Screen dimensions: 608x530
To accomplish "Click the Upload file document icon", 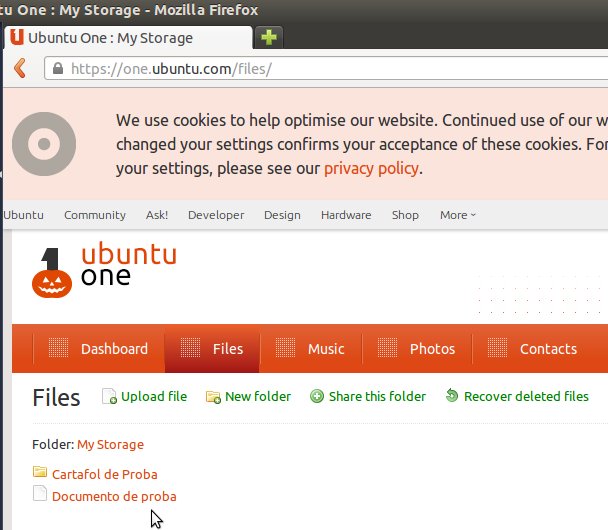I will point(109,396).
